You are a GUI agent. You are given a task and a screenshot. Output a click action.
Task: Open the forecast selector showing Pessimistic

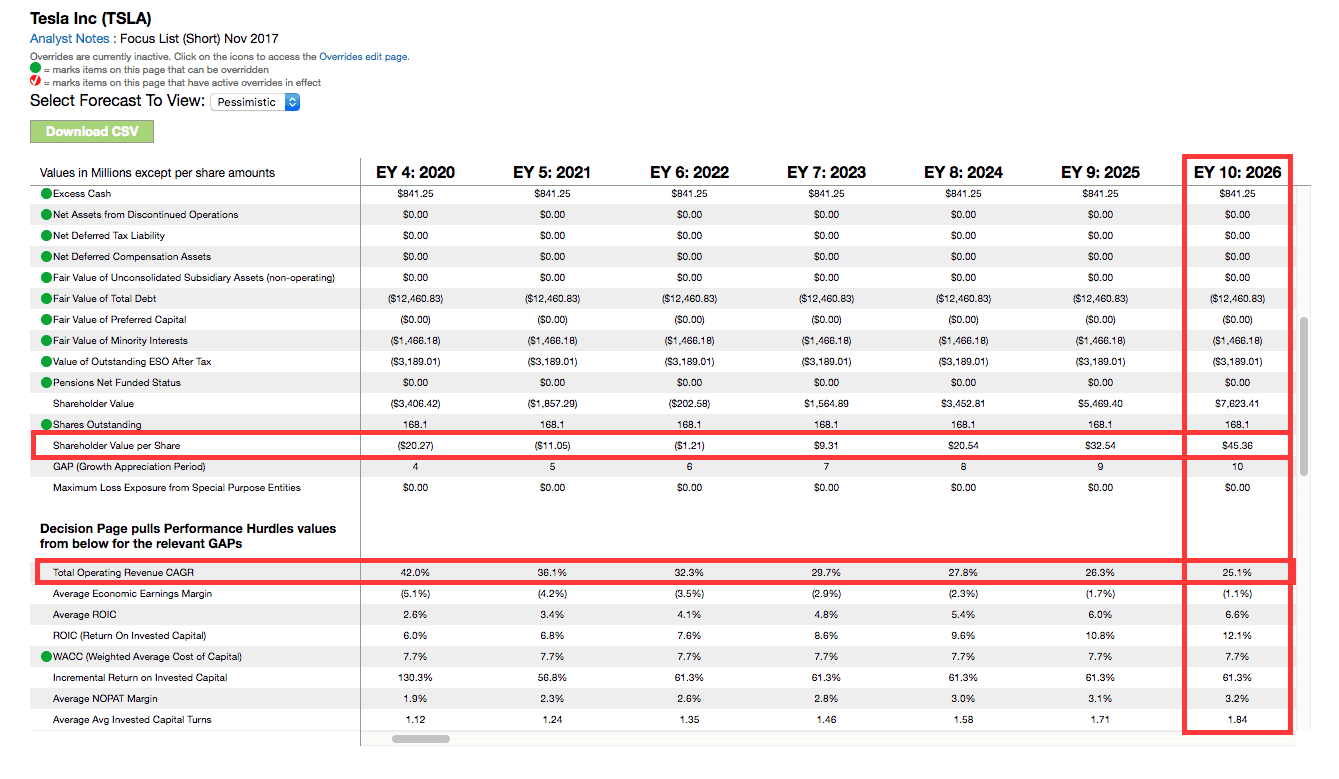[255, 102]
